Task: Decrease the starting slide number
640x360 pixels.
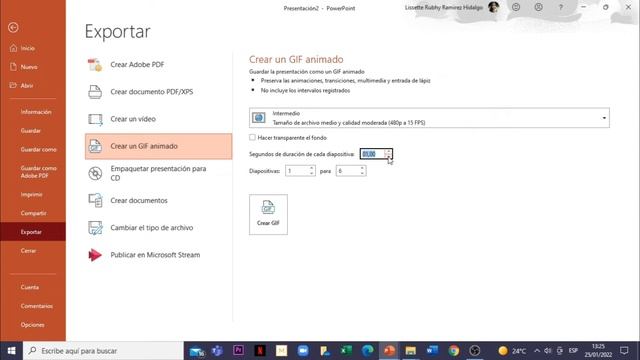Action: 312,173
